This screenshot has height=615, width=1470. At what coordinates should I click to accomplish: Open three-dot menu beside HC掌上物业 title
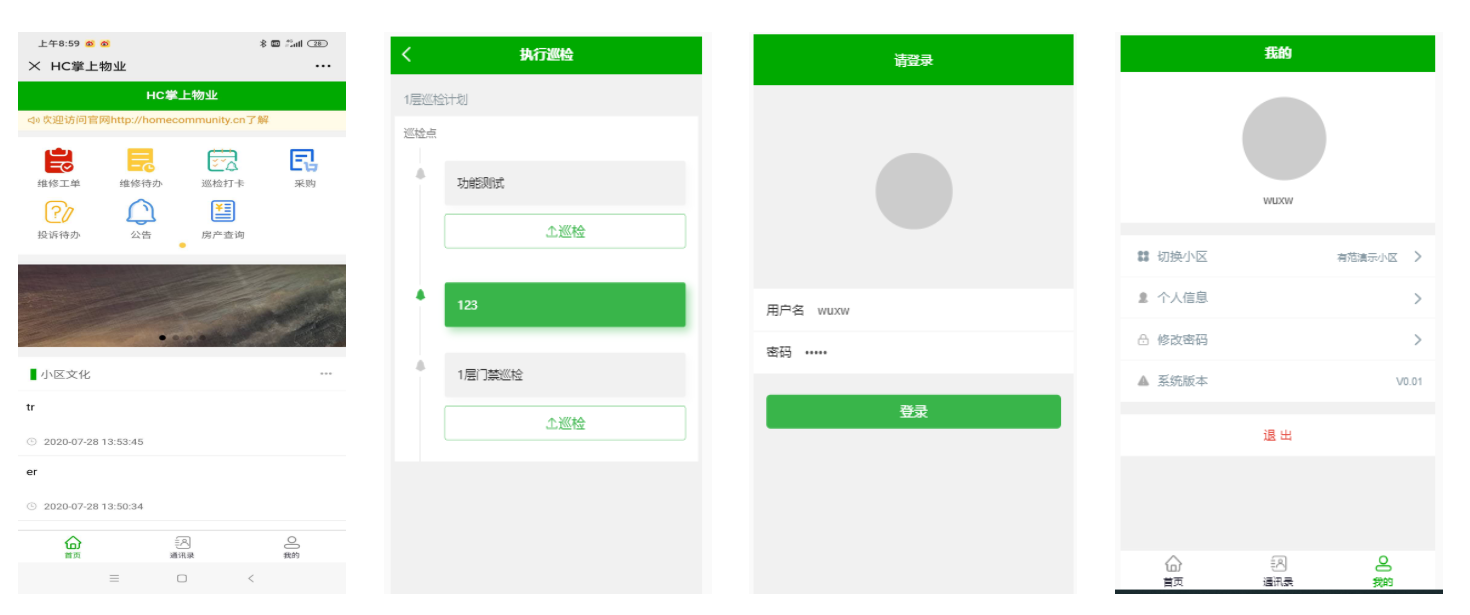(x=323, y=66)
